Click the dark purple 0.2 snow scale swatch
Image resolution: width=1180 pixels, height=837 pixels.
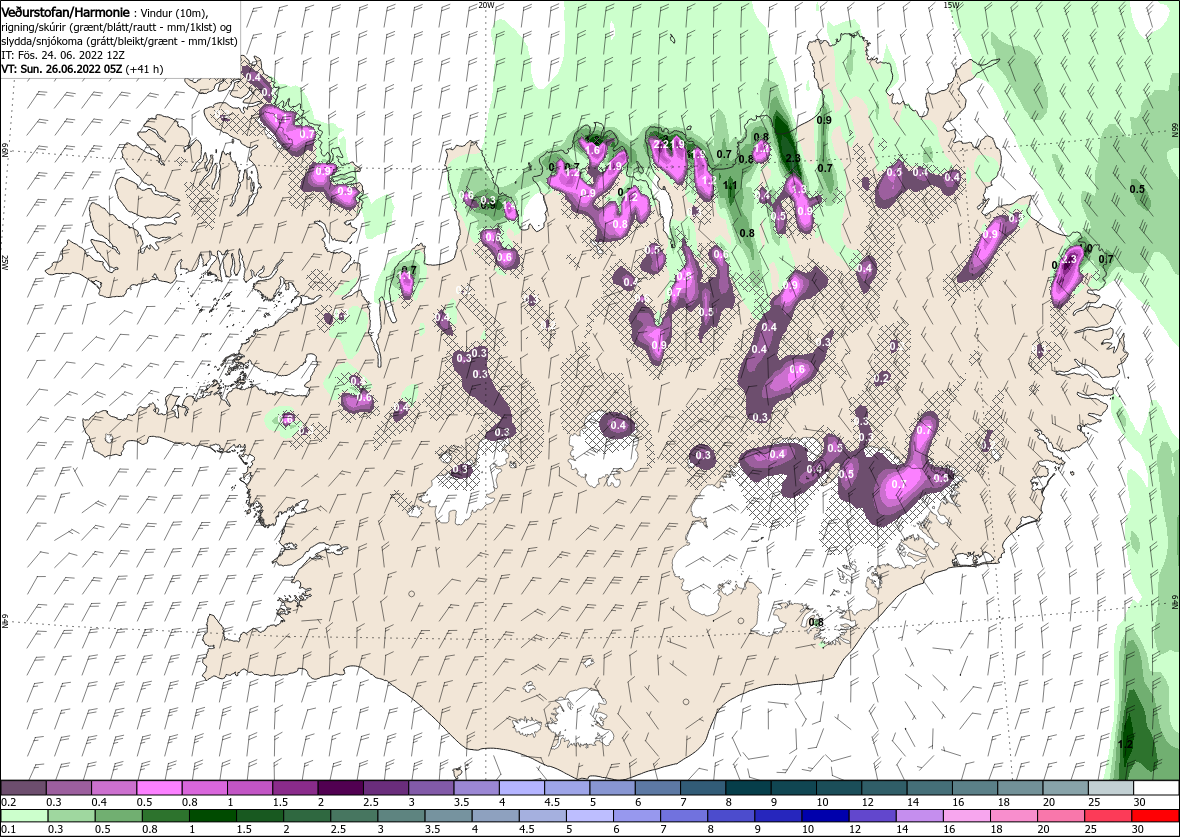23,787
